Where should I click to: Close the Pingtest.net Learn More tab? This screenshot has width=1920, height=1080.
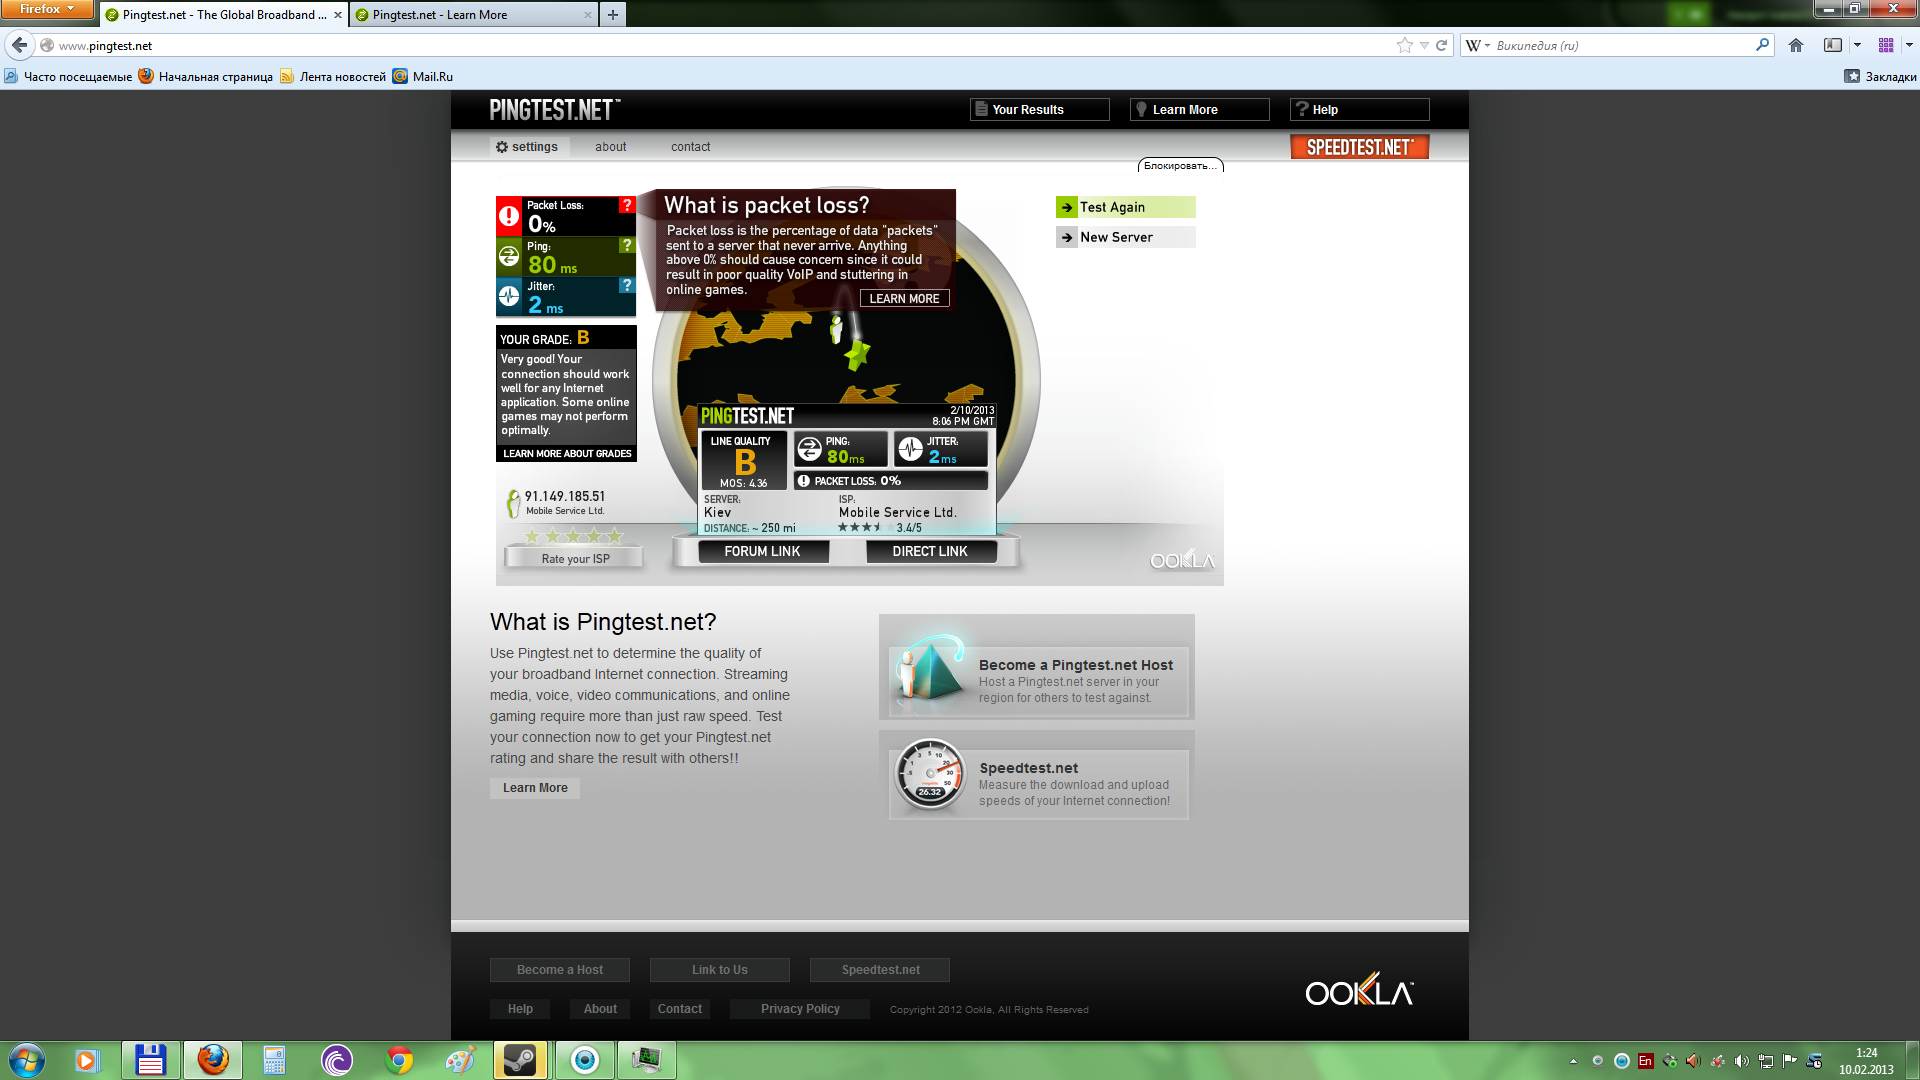click(587, 15)
